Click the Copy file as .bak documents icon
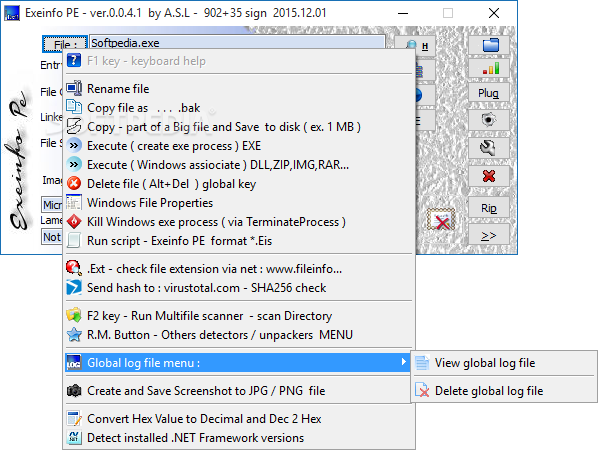Image resolution: width=598 pixels, height=450 pixels. [x=74, y=107]
